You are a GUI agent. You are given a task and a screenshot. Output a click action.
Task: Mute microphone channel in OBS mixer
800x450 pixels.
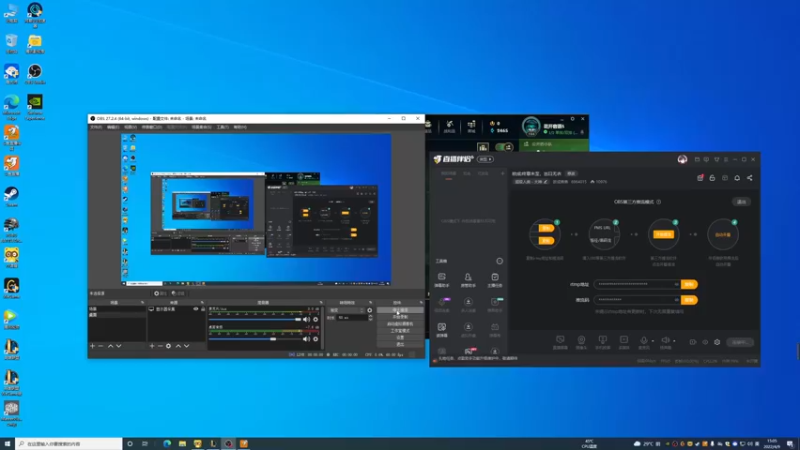[x=306, y=319]
